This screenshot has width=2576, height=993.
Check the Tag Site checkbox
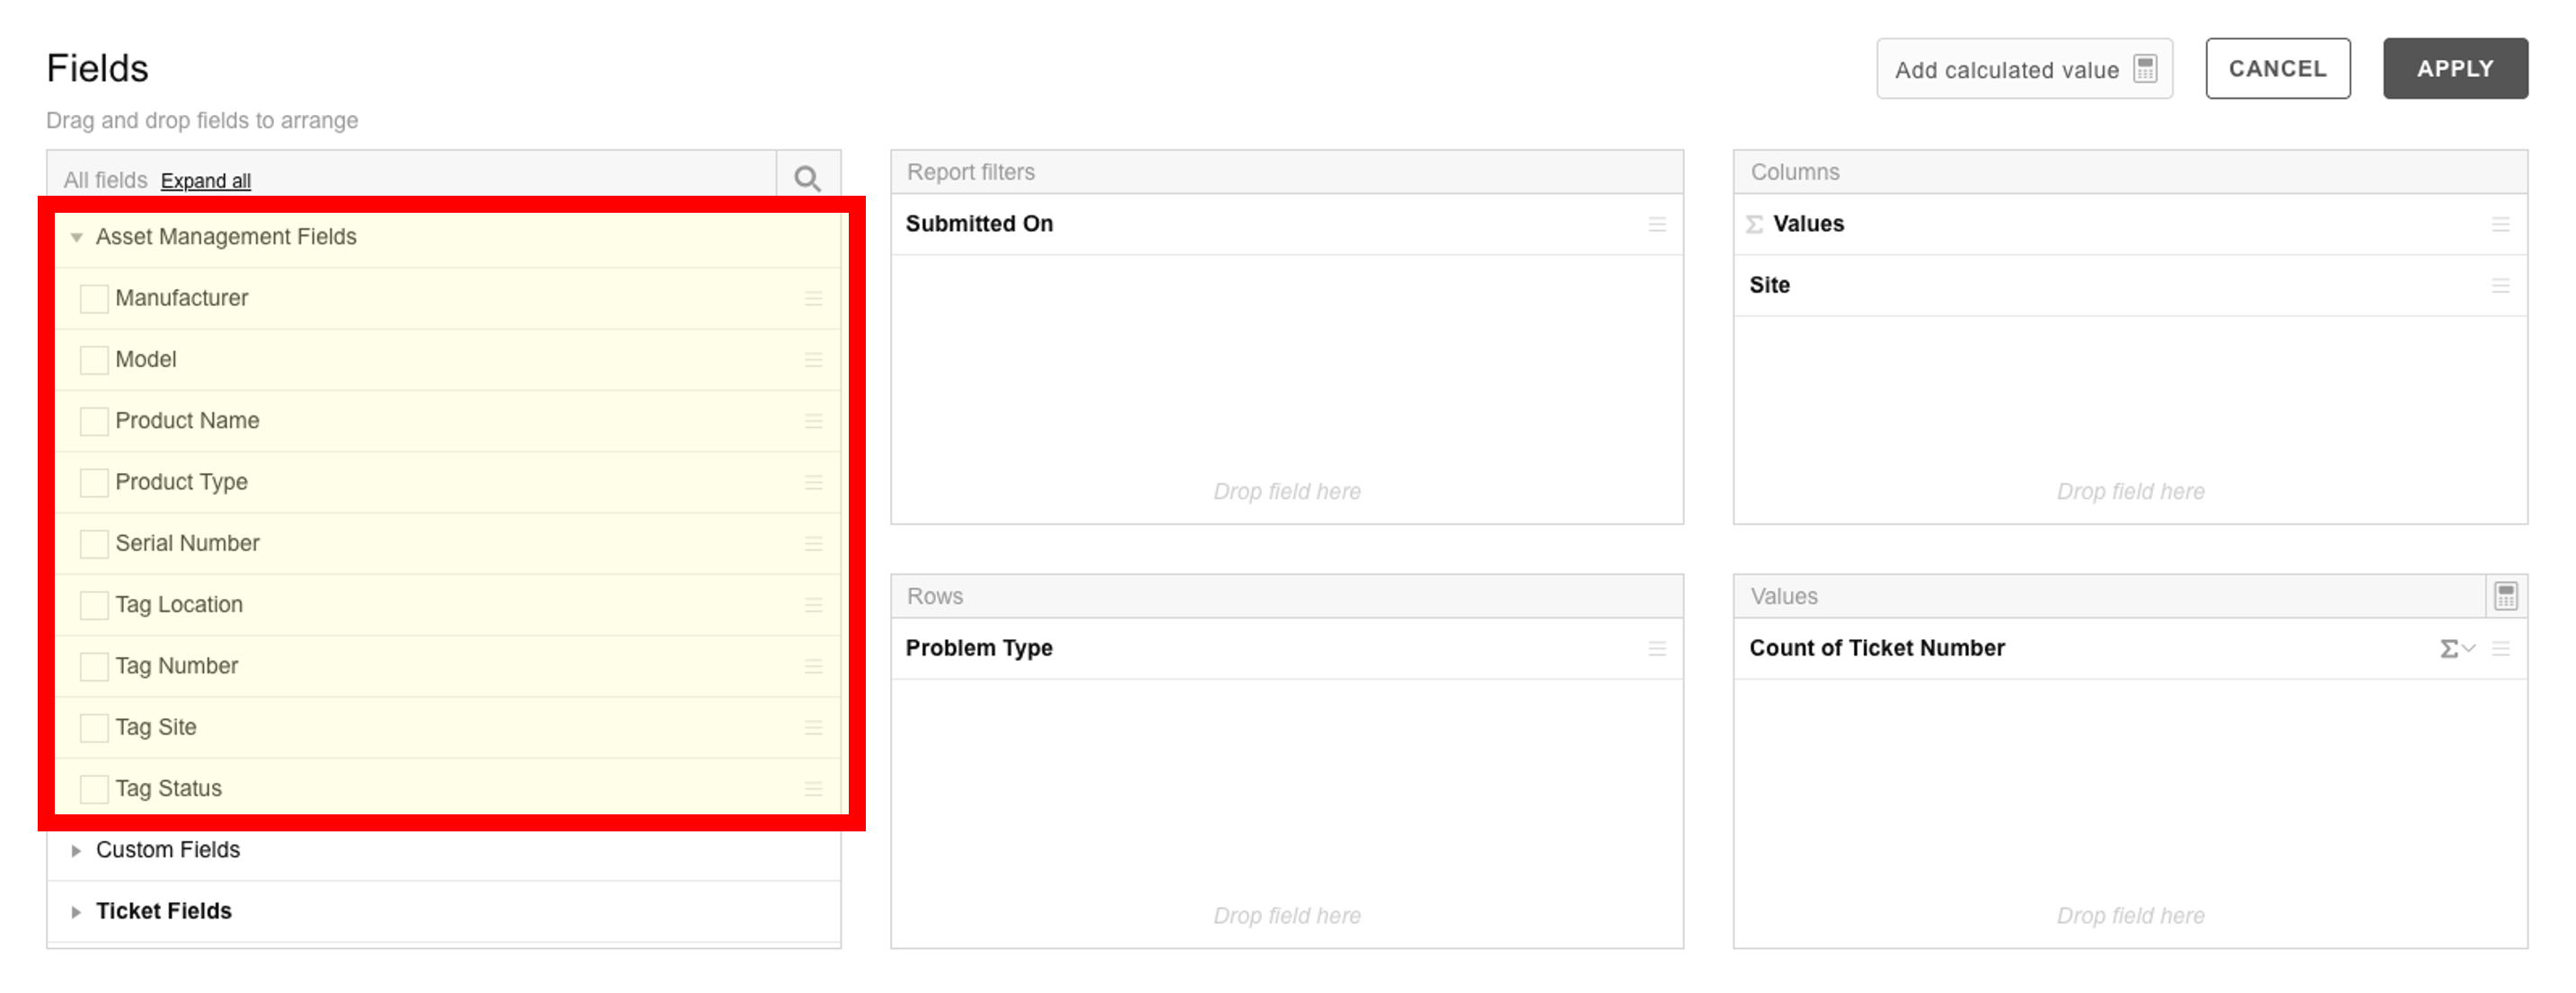(x=94, y=727)
